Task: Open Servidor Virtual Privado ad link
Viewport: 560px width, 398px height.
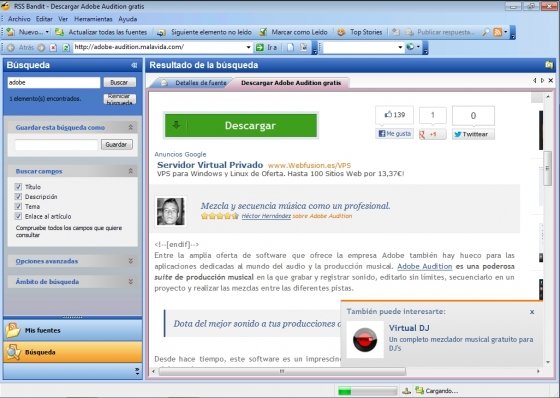Action: (x=210, y=165)
